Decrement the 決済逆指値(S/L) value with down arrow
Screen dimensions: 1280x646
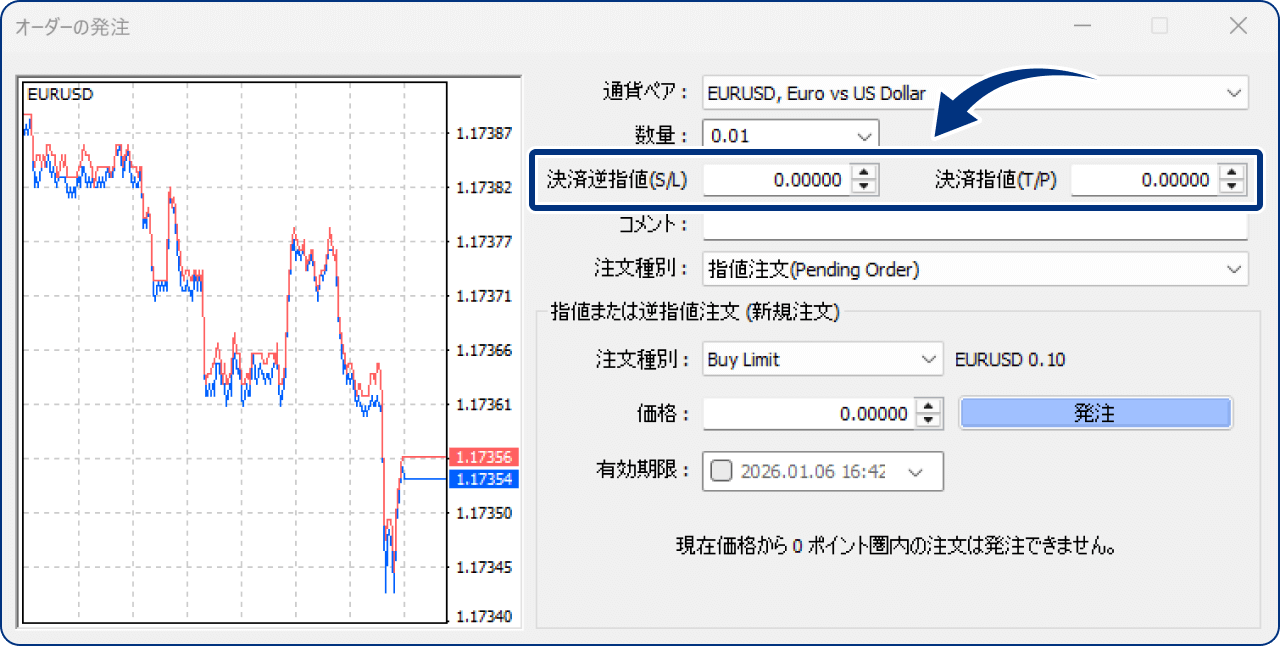[x=863, y=186]
